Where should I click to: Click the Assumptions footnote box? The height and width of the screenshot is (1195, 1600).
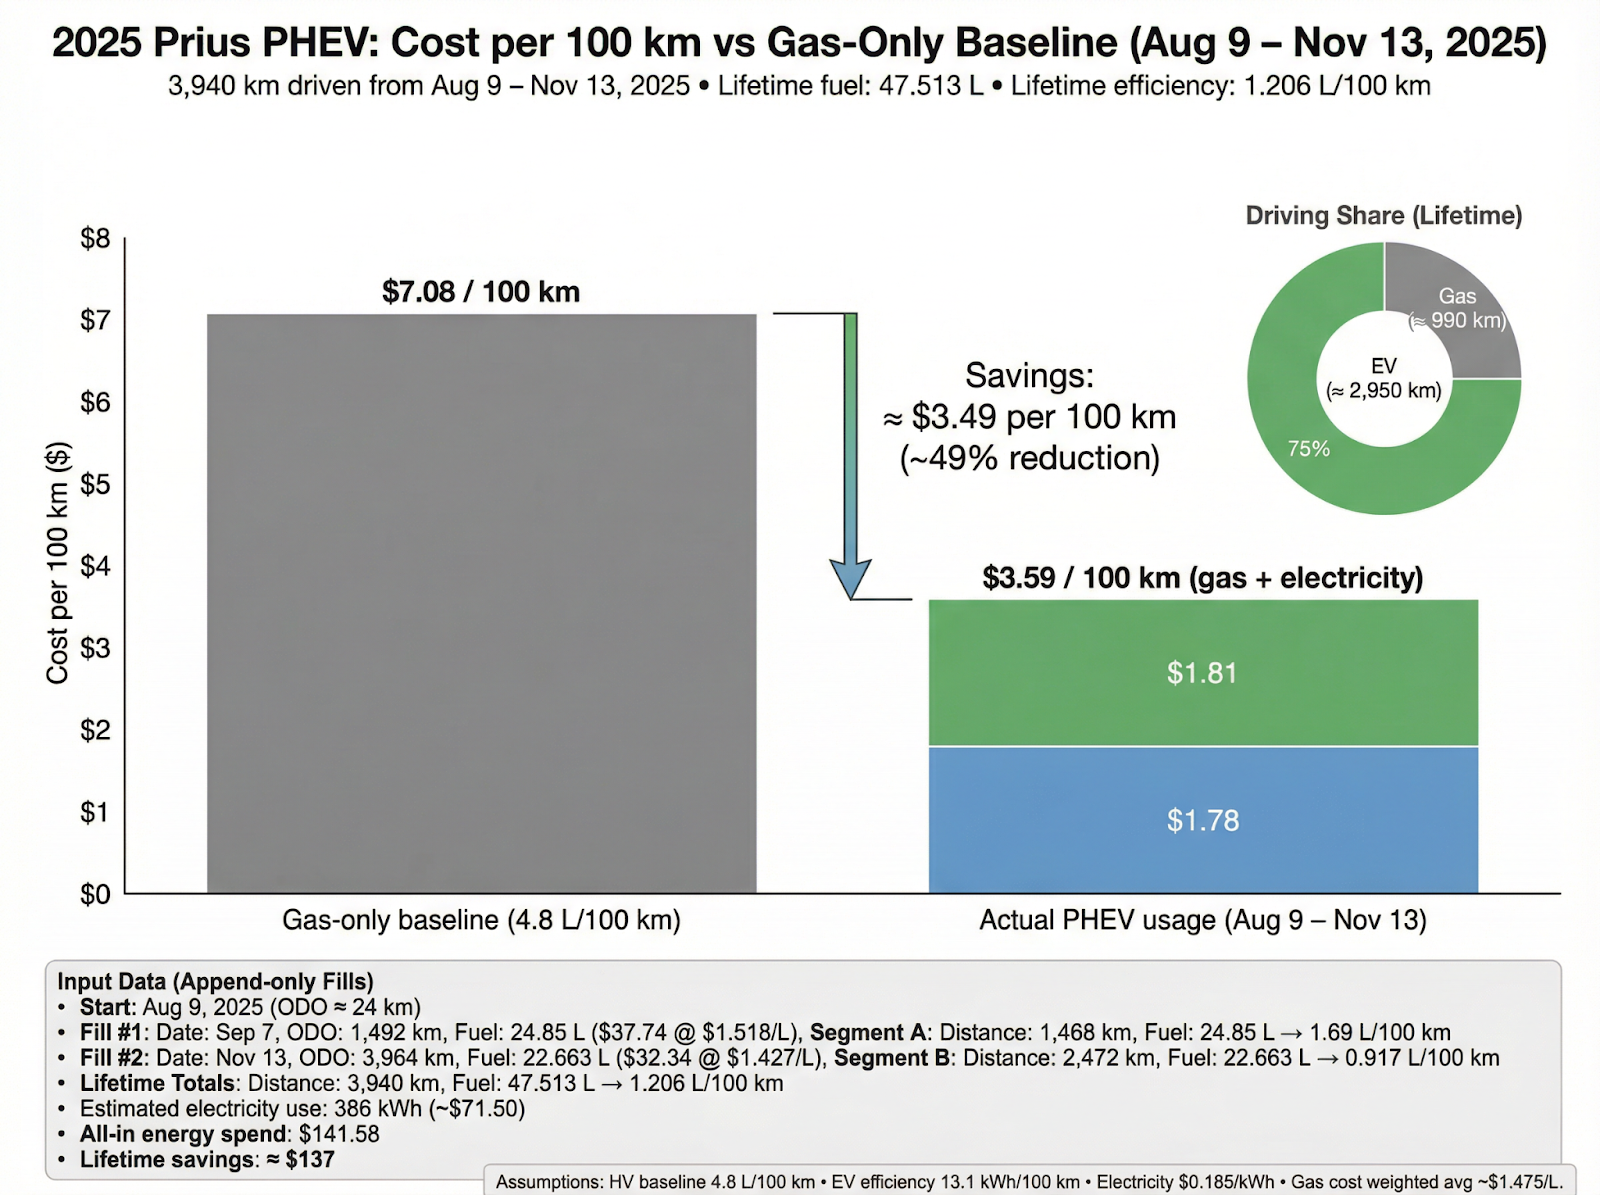click(x=1029, y=1181)
